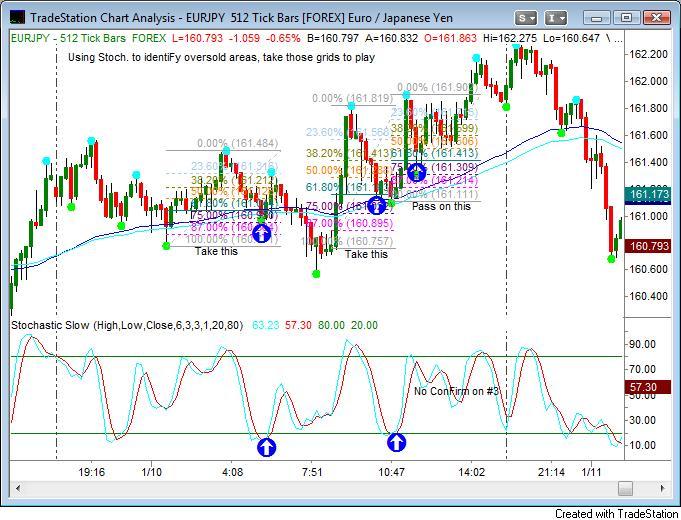The width and height of the screenshot is (681, 520).
Task: Click the 19:16 time axis label
Action: (x=92, y=472)
